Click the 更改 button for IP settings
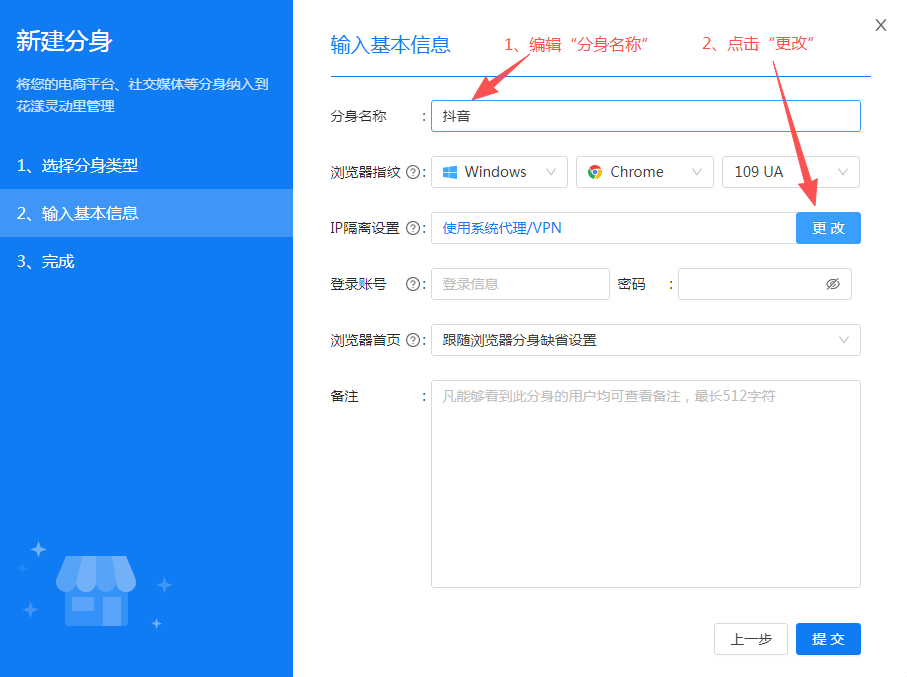The width and height of the screenshot is (907, 677). click(828, 227)
